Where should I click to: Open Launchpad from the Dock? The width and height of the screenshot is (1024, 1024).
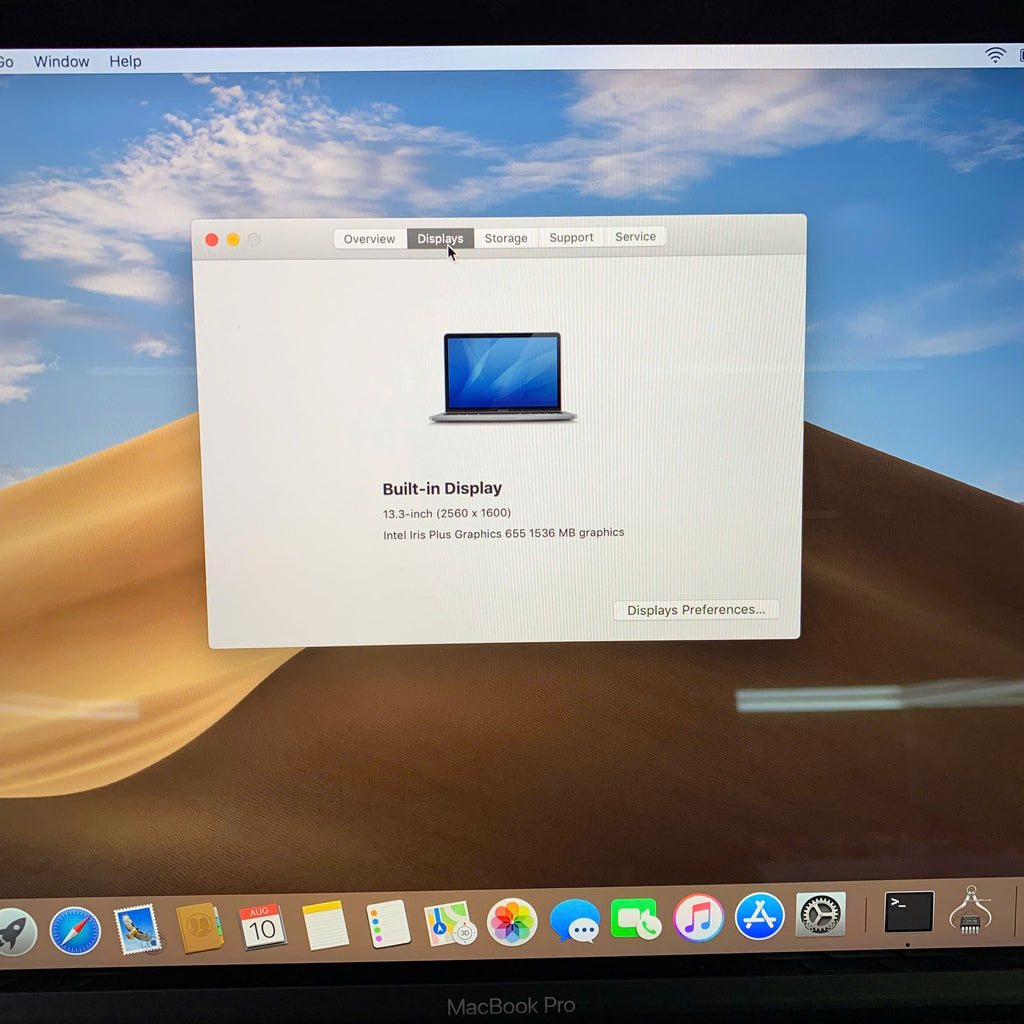14,932
